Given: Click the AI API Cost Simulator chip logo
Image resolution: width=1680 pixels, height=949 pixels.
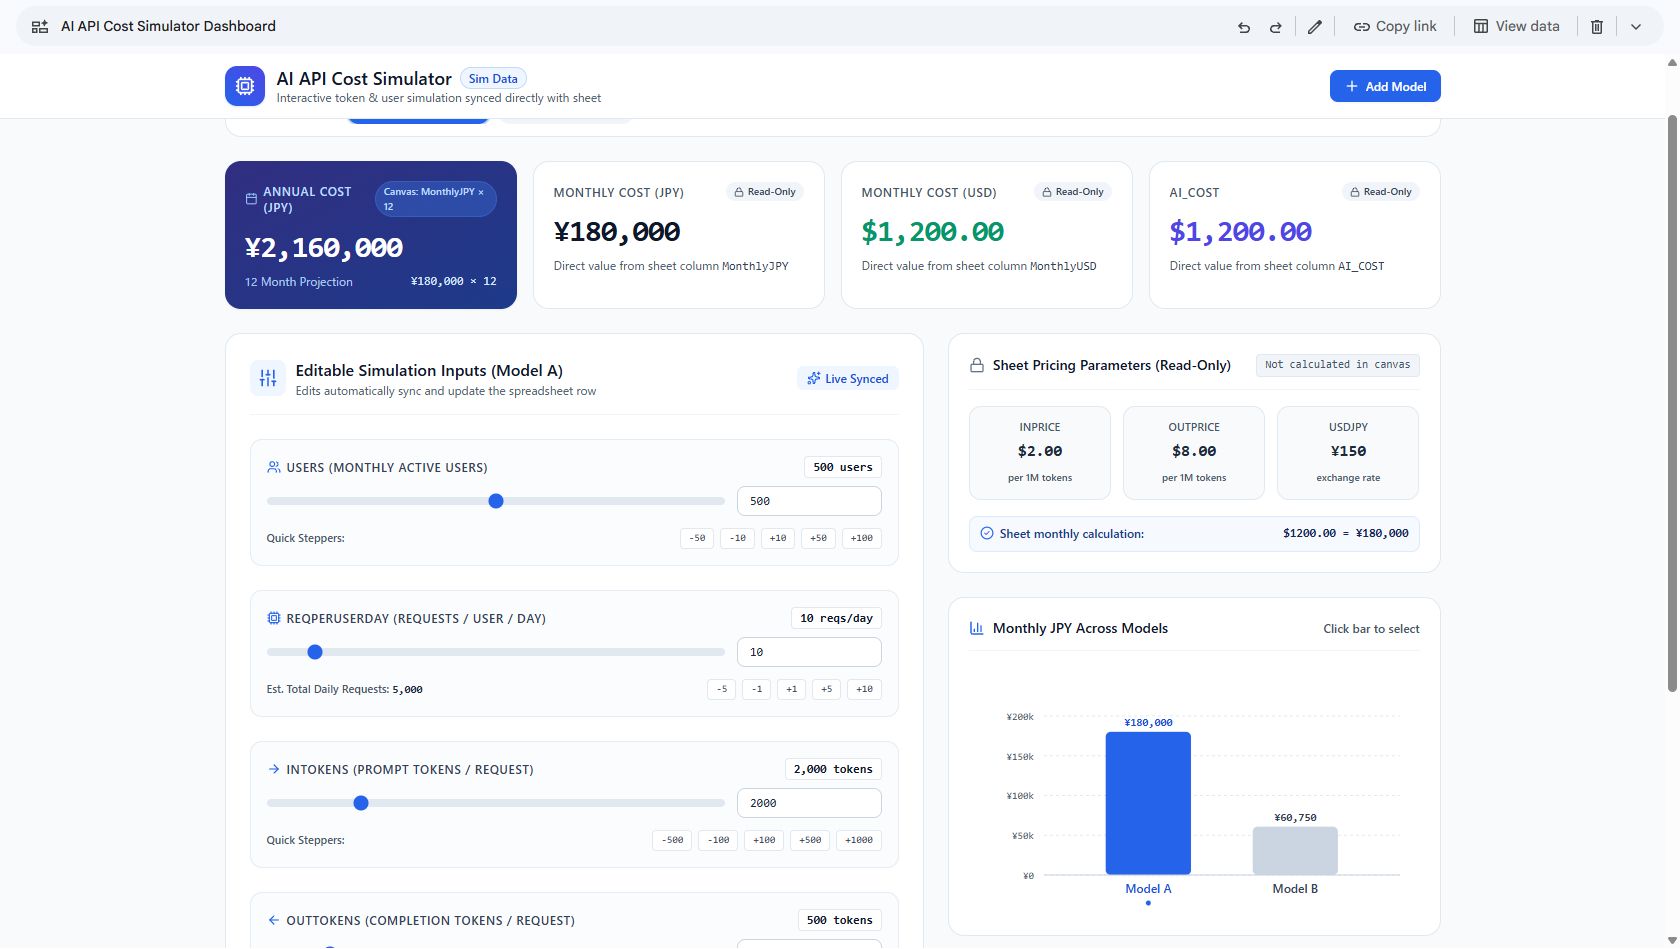Looking at the screenshot, I should pos(245,86).
